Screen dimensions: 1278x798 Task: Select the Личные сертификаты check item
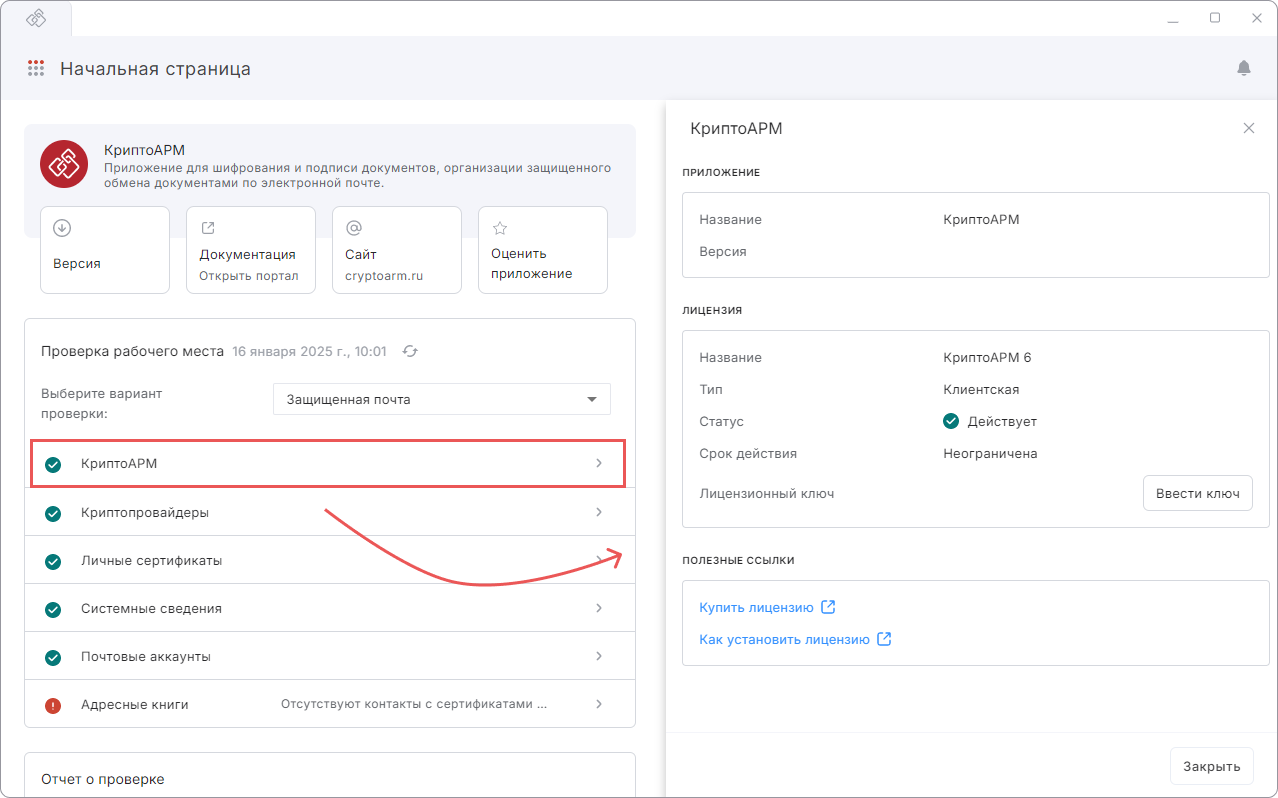tap(330, 560)
